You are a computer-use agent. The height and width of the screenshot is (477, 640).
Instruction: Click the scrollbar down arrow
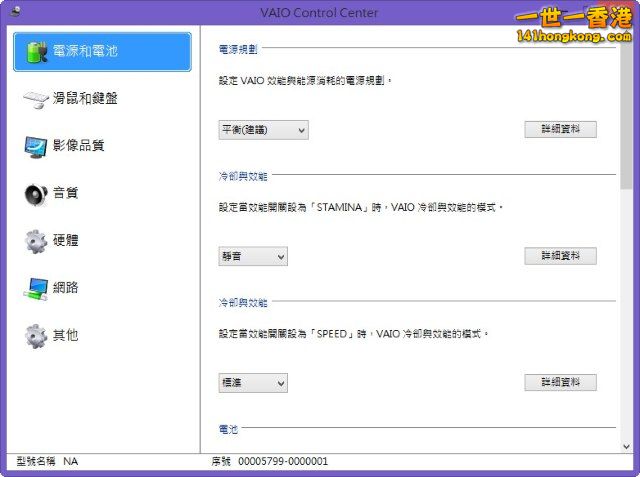626,446
